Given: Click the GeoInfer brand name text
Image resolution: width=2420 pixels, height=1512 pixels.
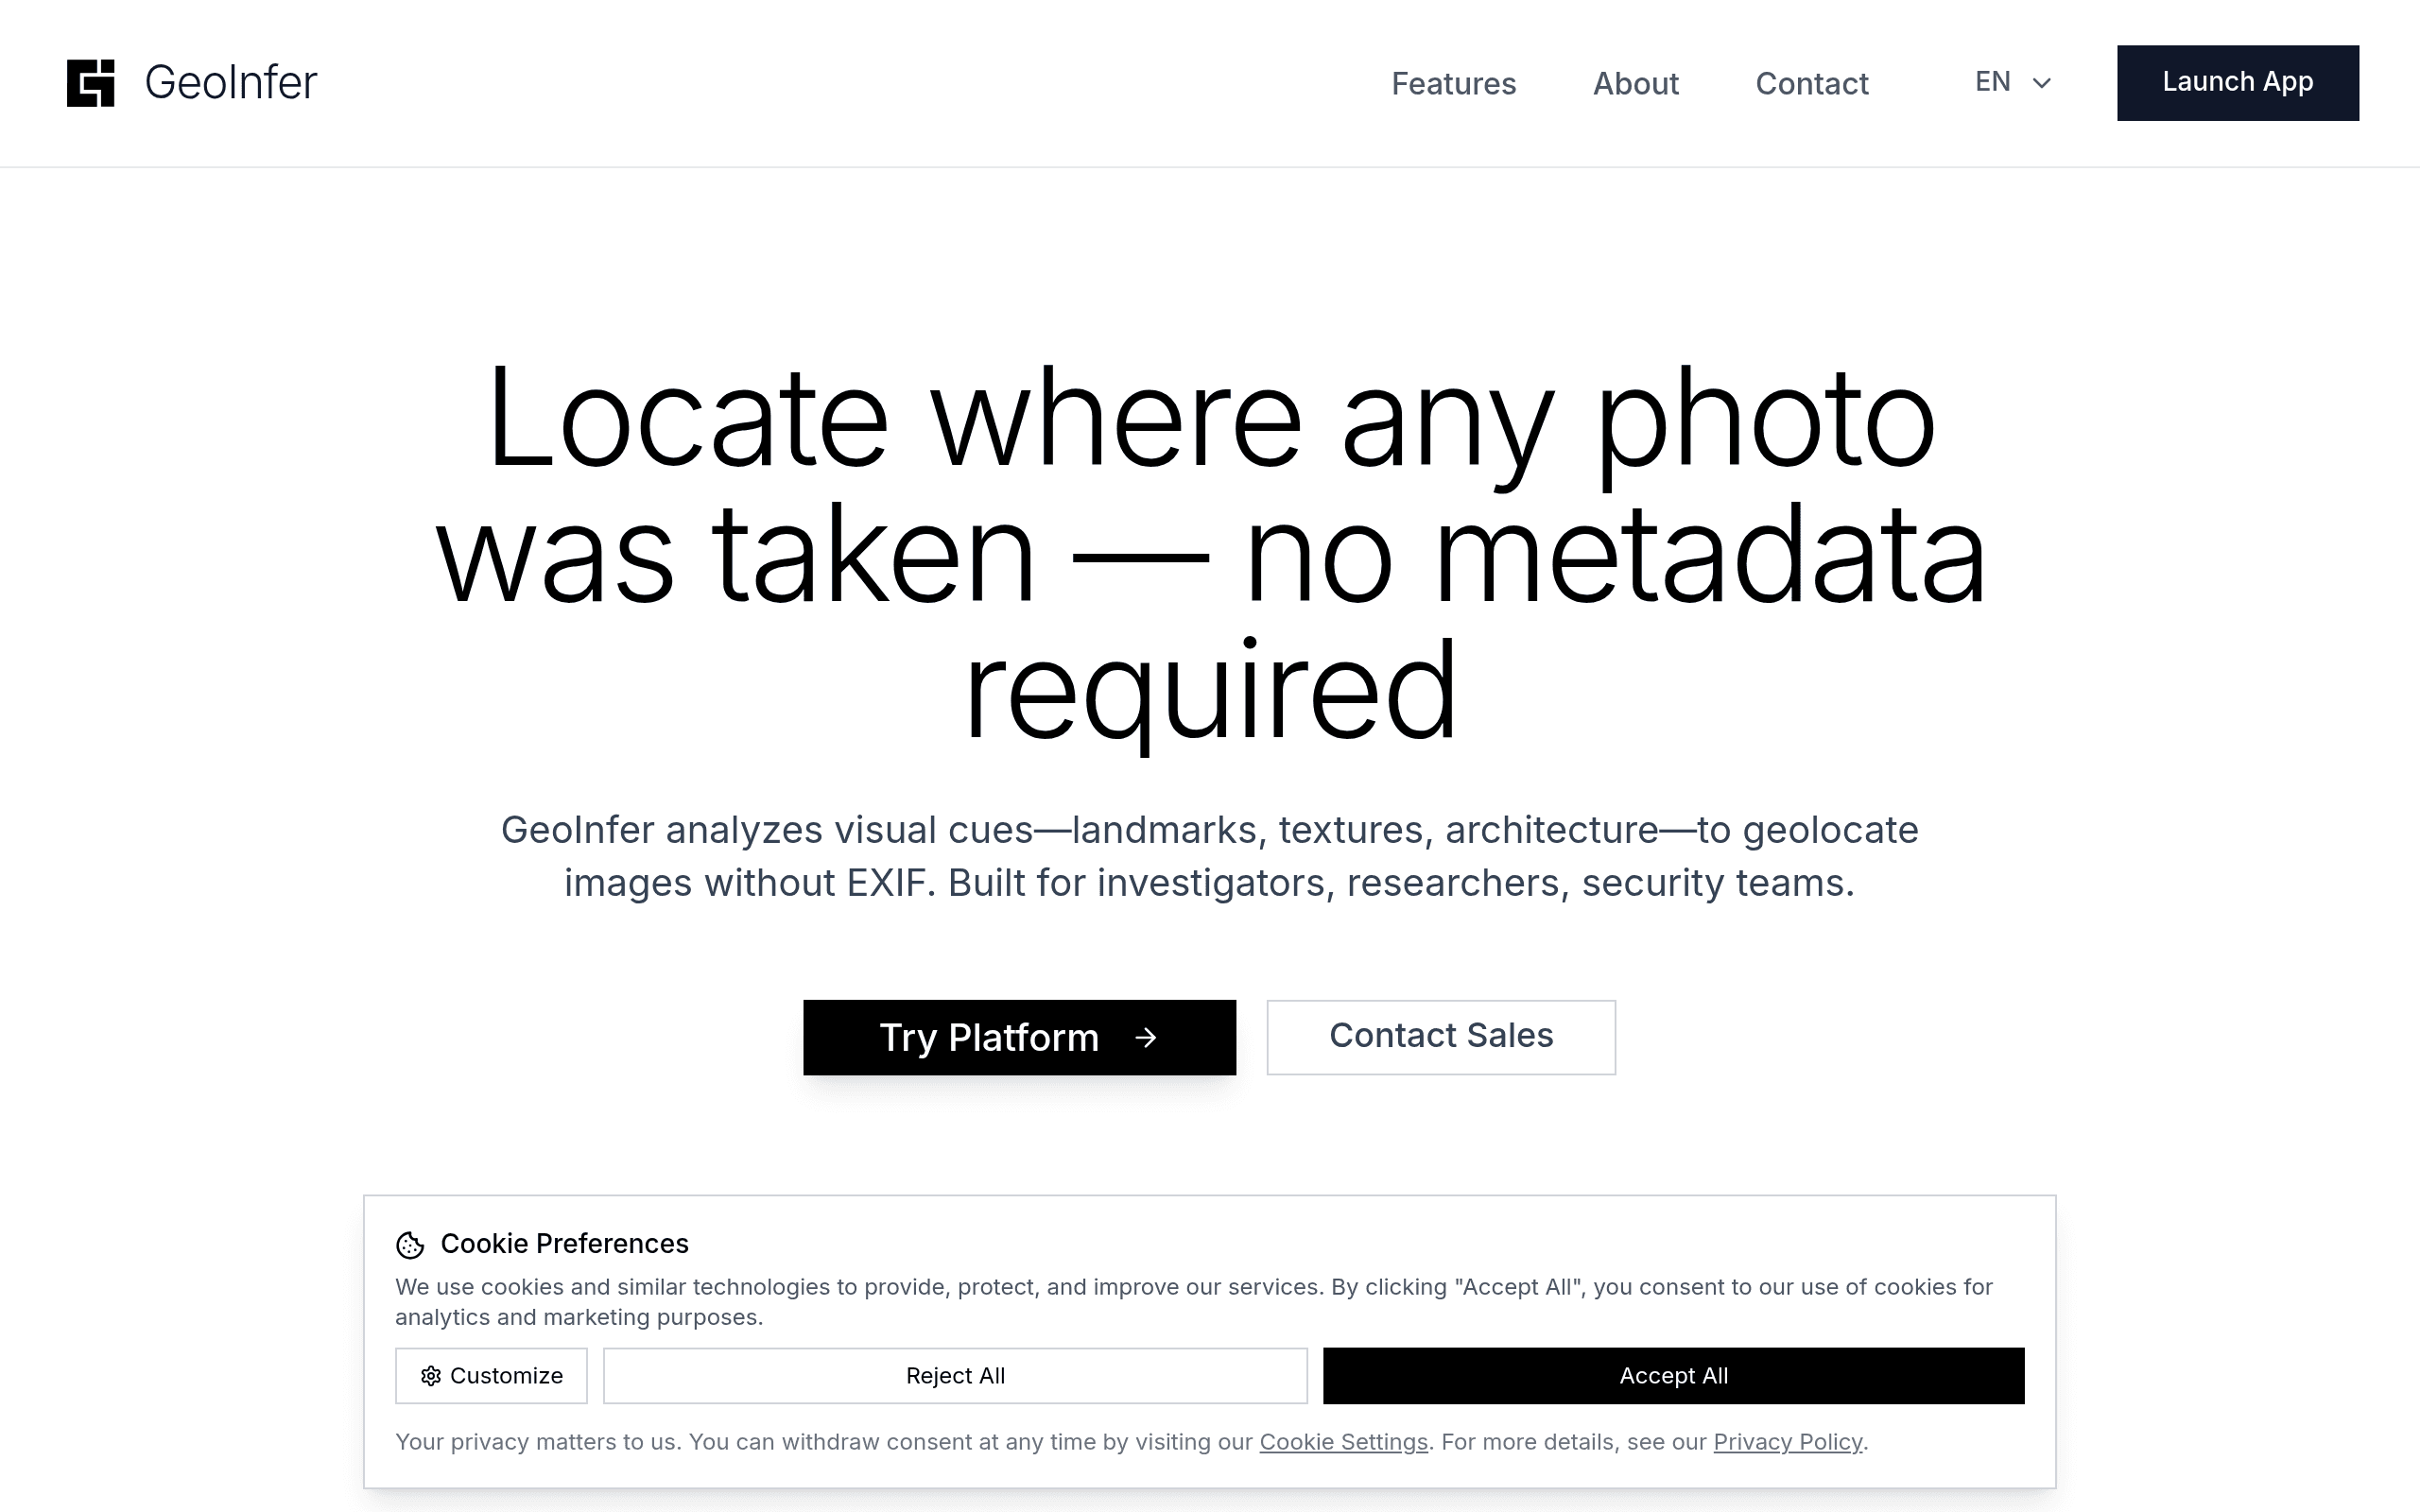Looking at the screenshot, I should pos(231,83).
